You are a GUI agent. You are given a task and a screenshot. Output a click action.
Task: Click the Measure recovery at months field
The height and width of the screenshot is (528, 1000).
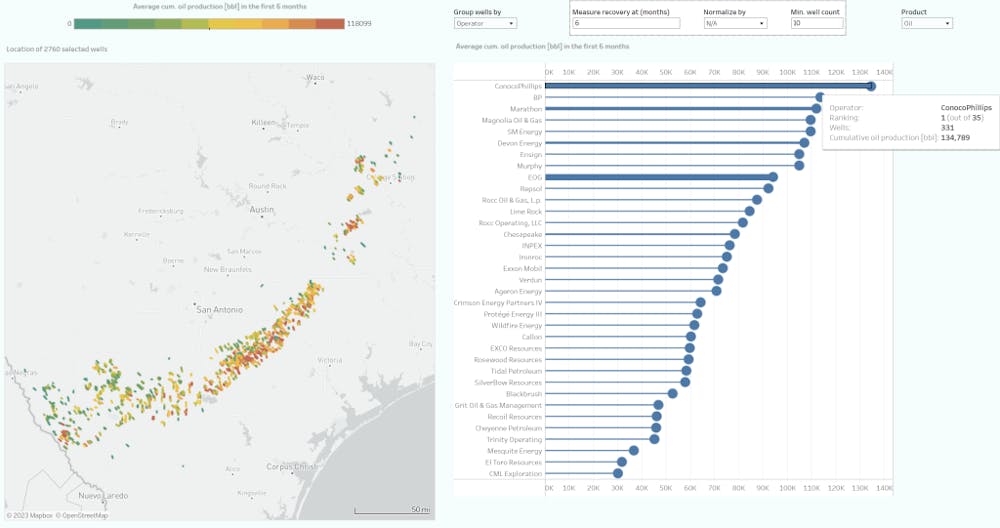(x=626, y=24)
